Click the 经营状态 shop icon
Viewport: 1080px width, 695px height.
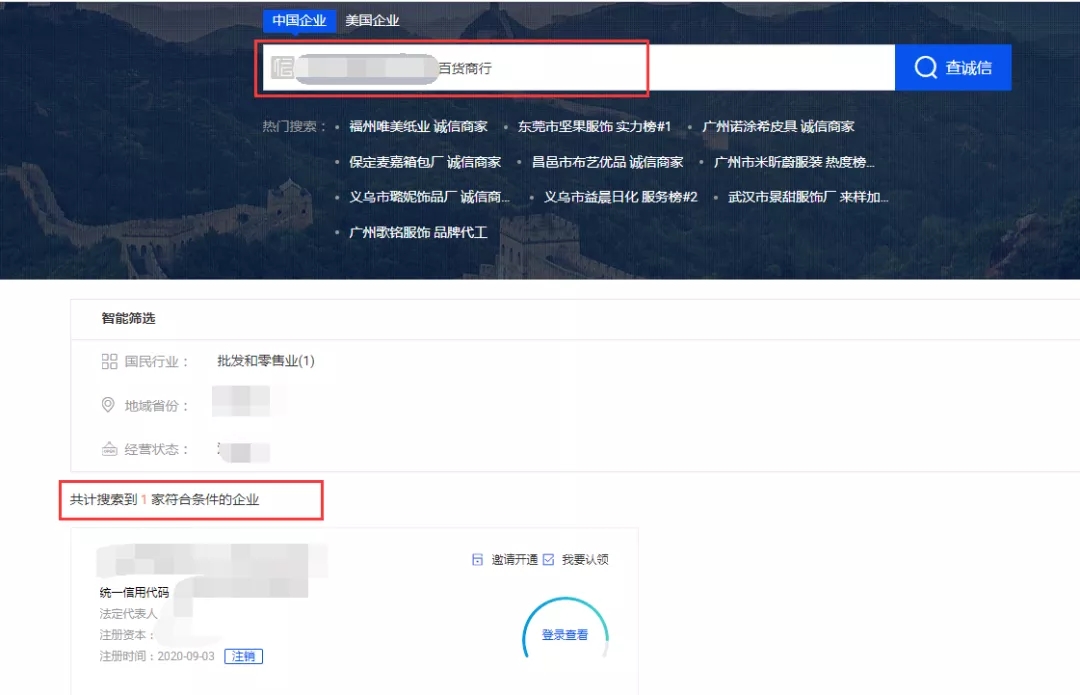click(109, 449)
